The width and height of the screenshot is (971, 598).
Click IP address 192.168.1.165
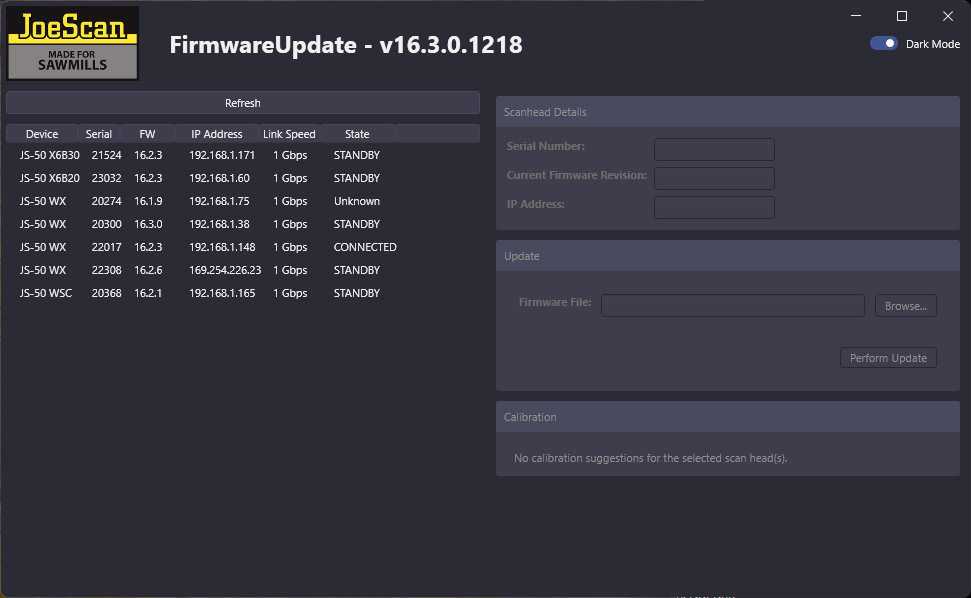(222, 293)
